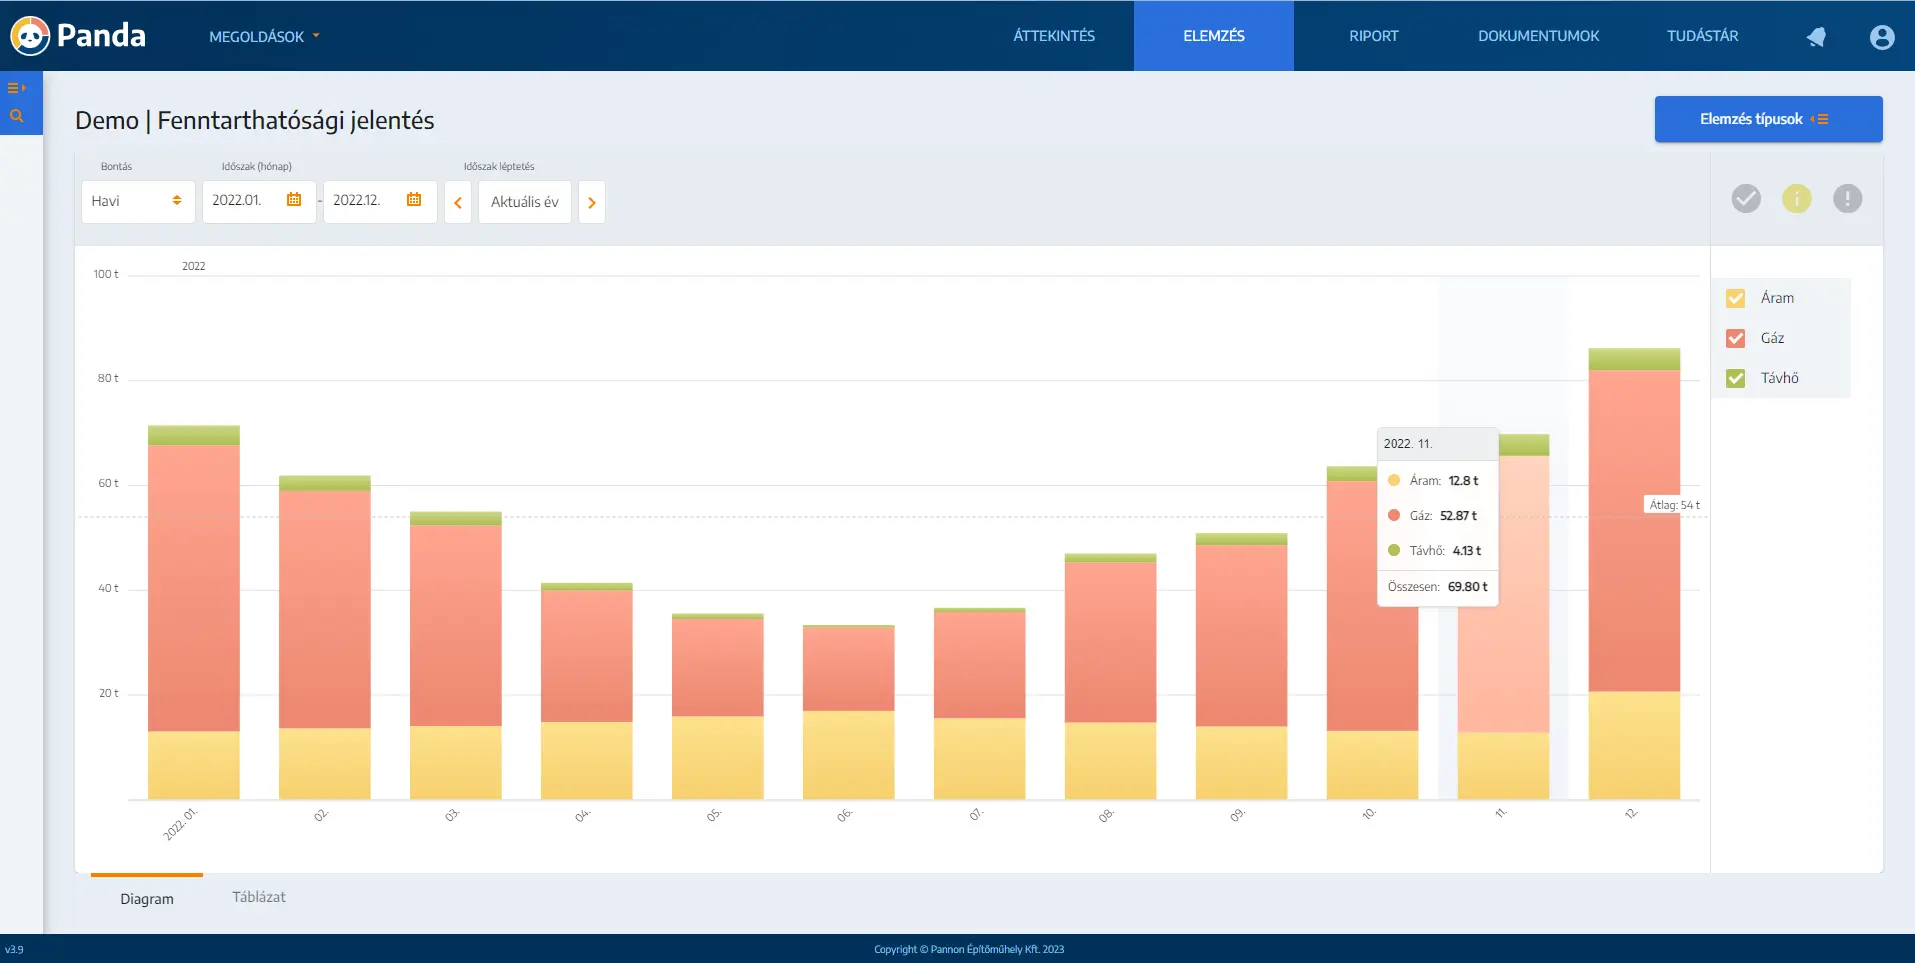The height and width of the screenshot is (963, 1915).
Task: Expand the sidebar menu icon
Action: click(16, 88)
